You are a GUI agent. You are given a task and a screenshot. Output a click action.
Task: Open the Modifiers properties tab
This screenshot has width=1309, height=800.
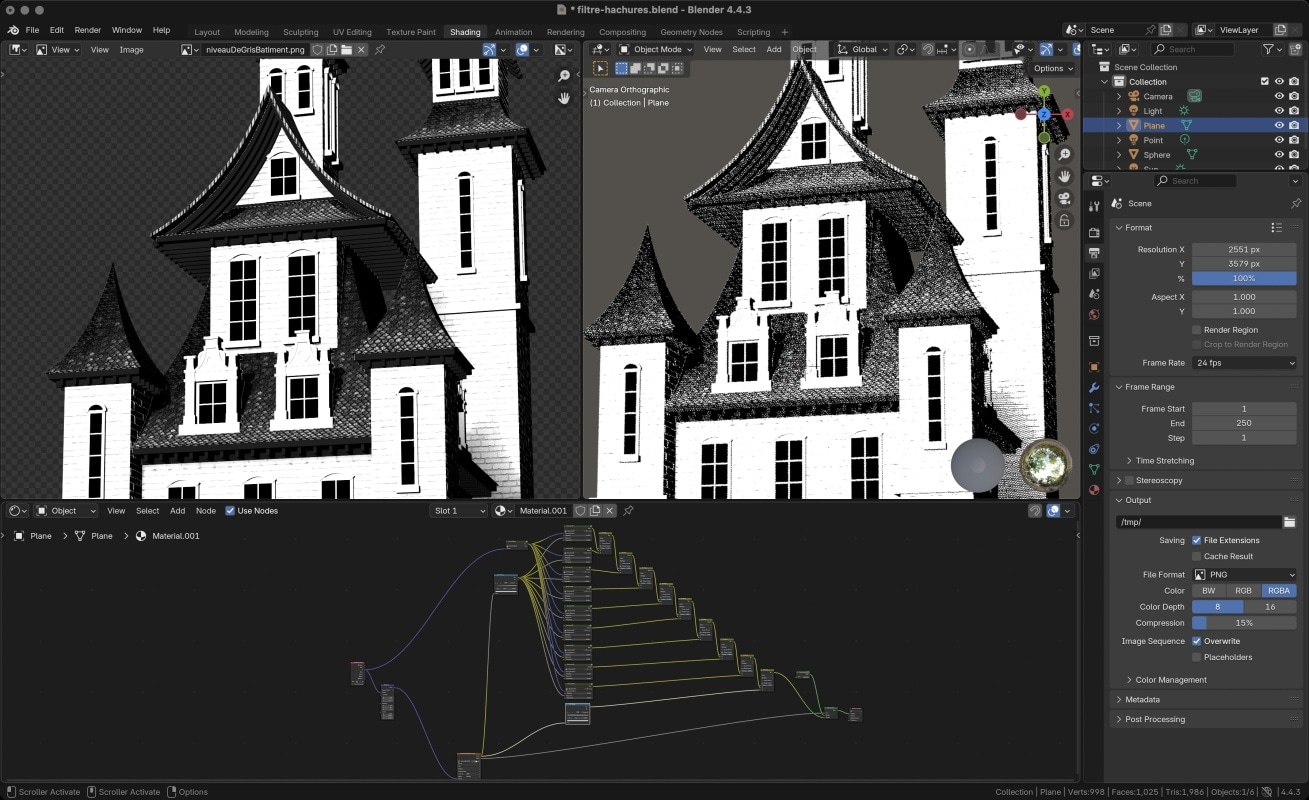click(x=1094, y=387)
